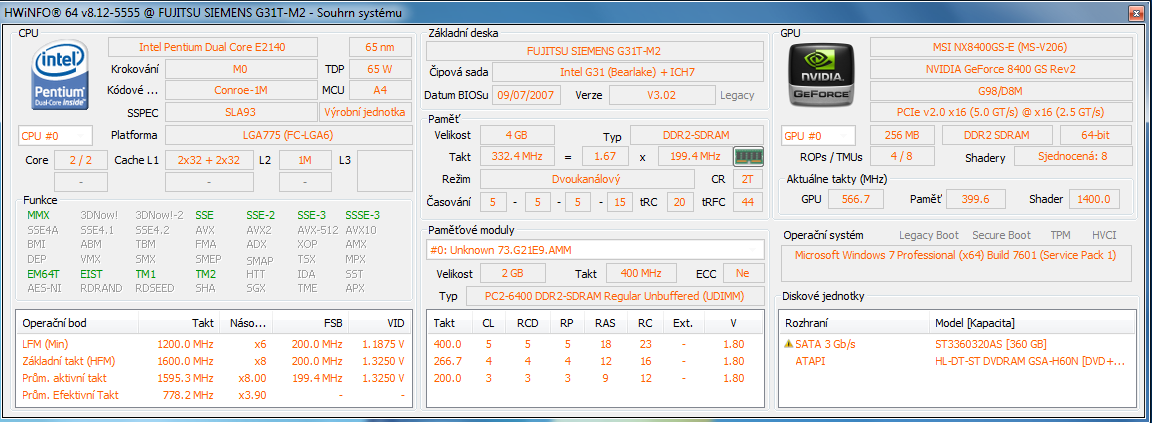Select the Prům. aktivní takt row
Image resolution: width=1152 pixels, height=424 pixels.
tap(214, 378)
